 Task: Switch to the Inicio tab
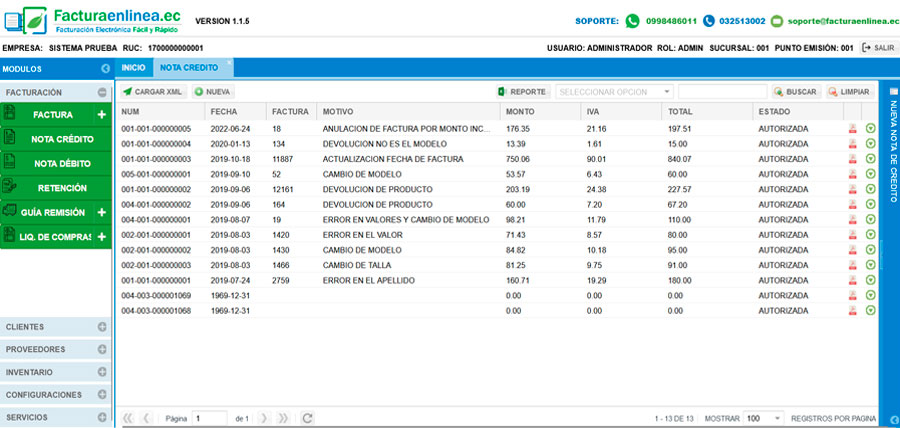(x=133, y=68)
